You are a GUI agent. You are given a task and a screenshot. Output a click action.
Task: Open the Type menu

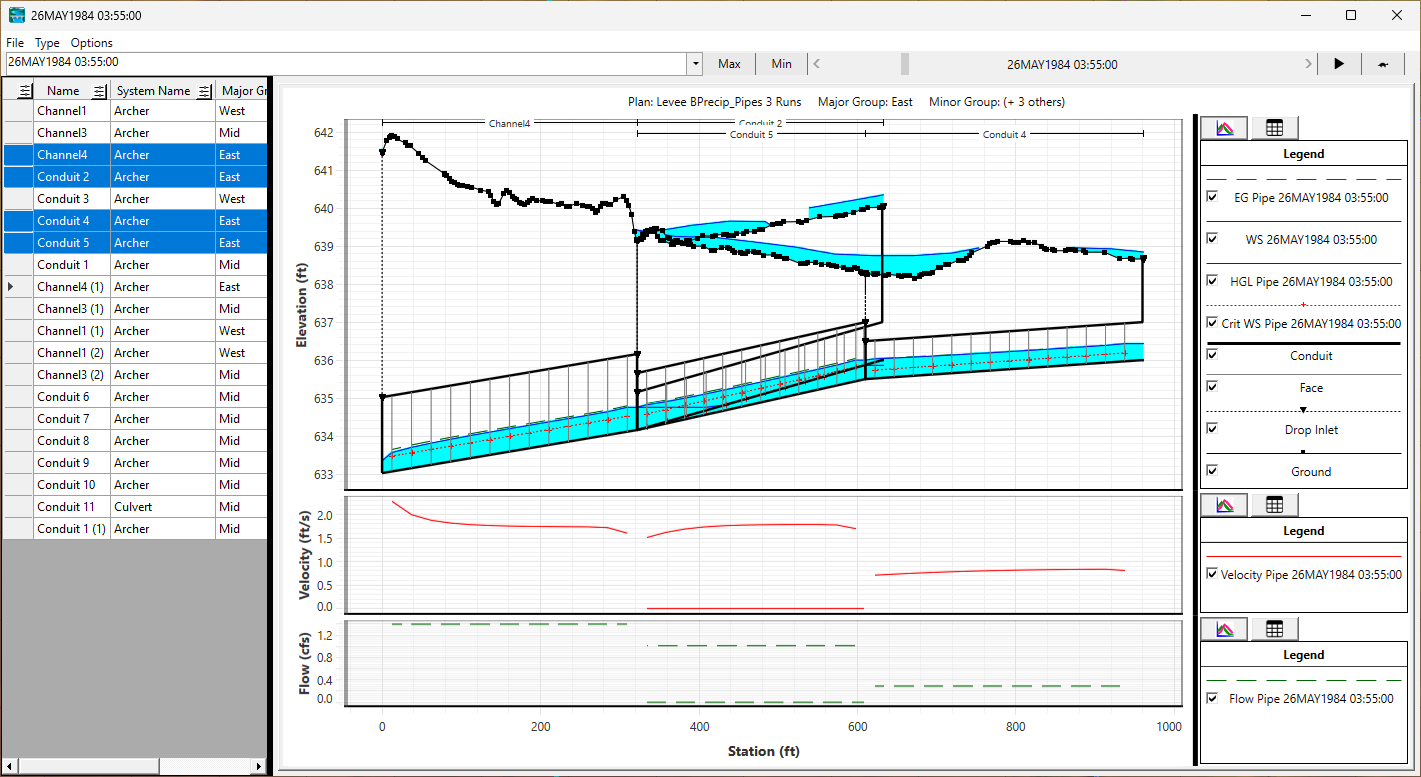coord(47,43)
